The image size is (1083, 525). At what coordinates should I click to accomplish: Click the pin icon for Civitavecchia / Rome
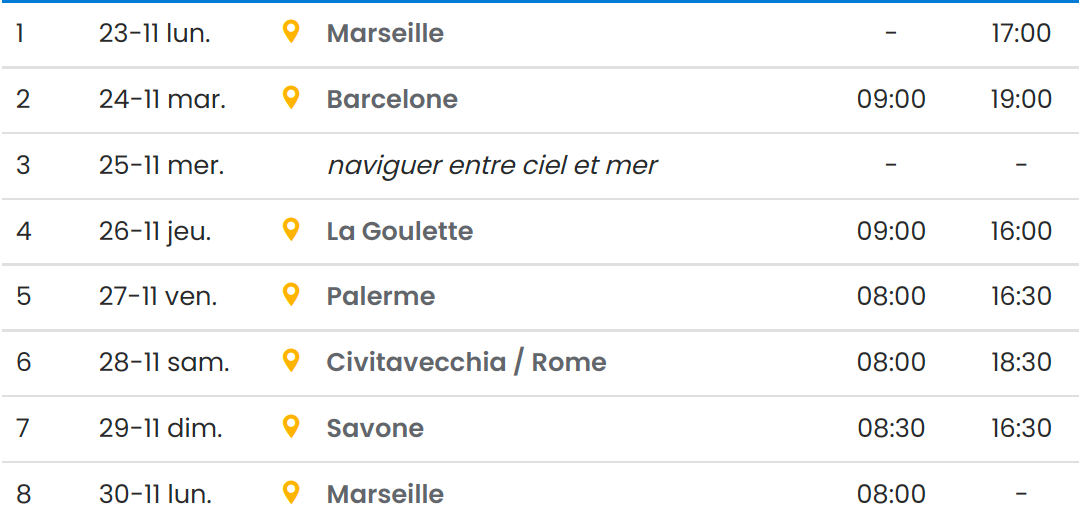(x=291, y=361)
